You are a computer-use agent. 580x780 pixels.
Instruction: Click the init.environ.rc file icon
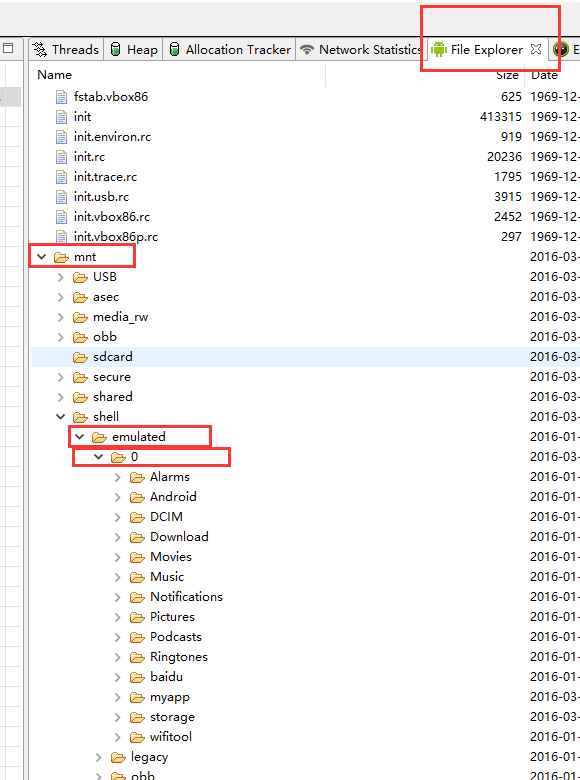point(61,137)
